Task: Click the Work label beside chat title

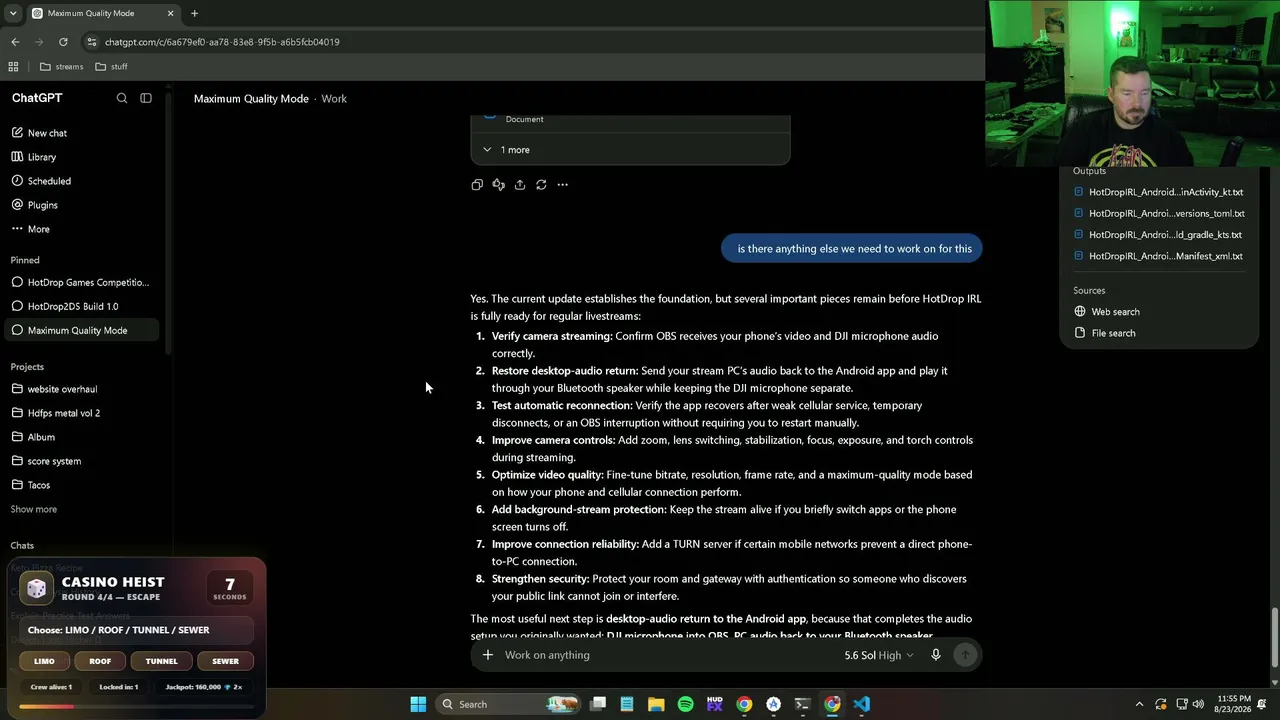Action: coord(334,99)
